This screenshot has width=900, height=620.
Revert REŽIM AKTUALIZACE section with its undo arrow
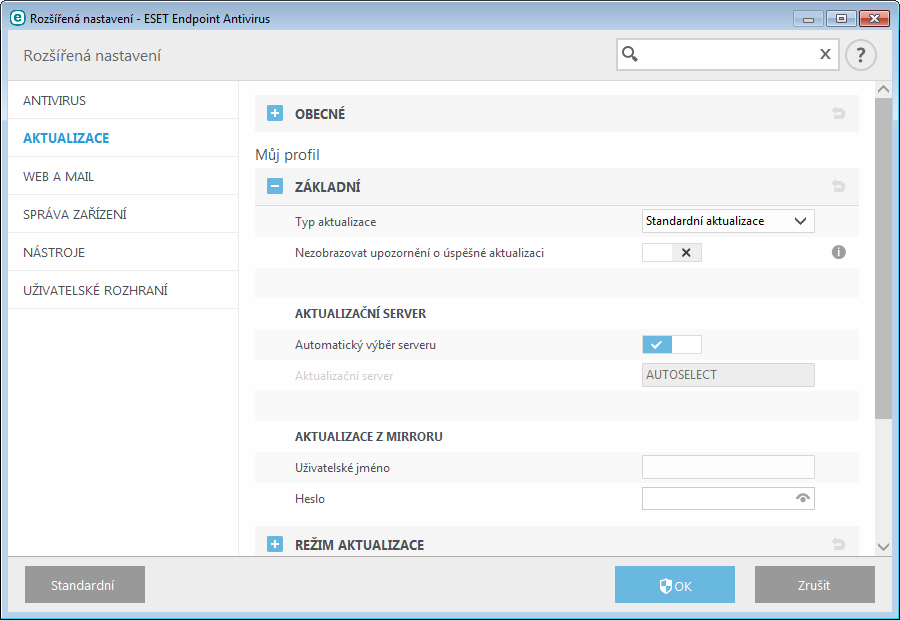(839, 544)
